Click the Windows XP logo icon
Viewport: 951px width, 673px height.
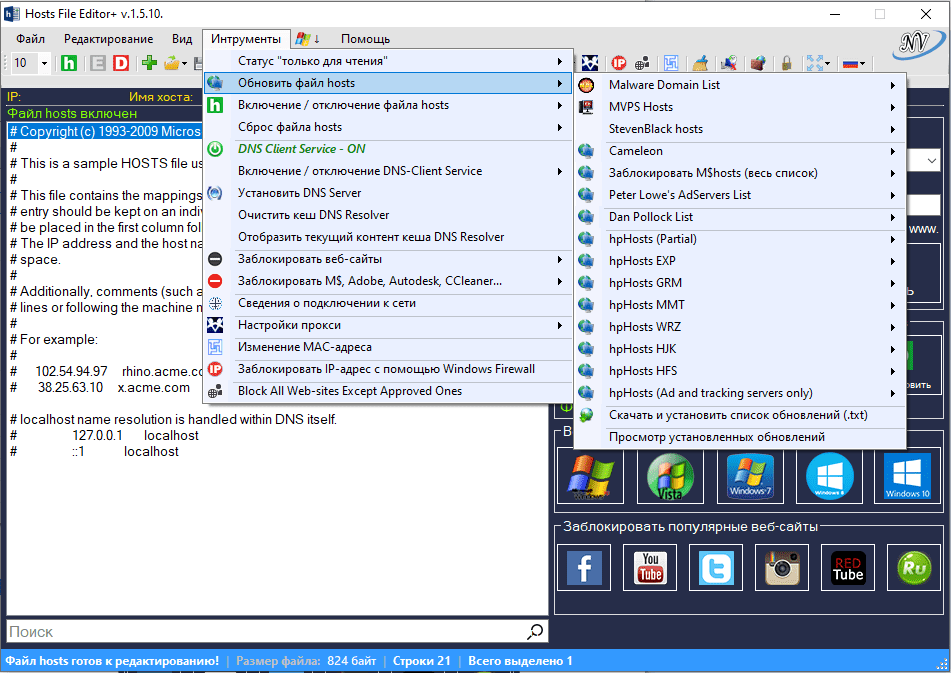591,478
